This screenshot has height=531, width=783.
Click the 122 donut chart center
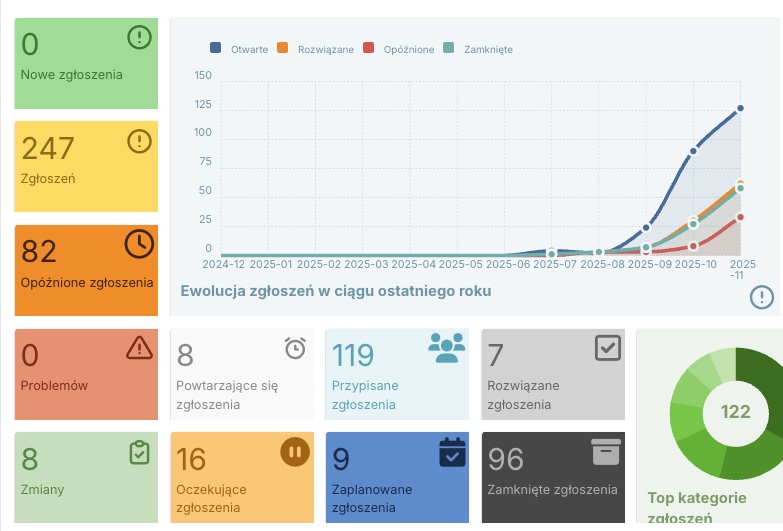[x=735, y=412]
